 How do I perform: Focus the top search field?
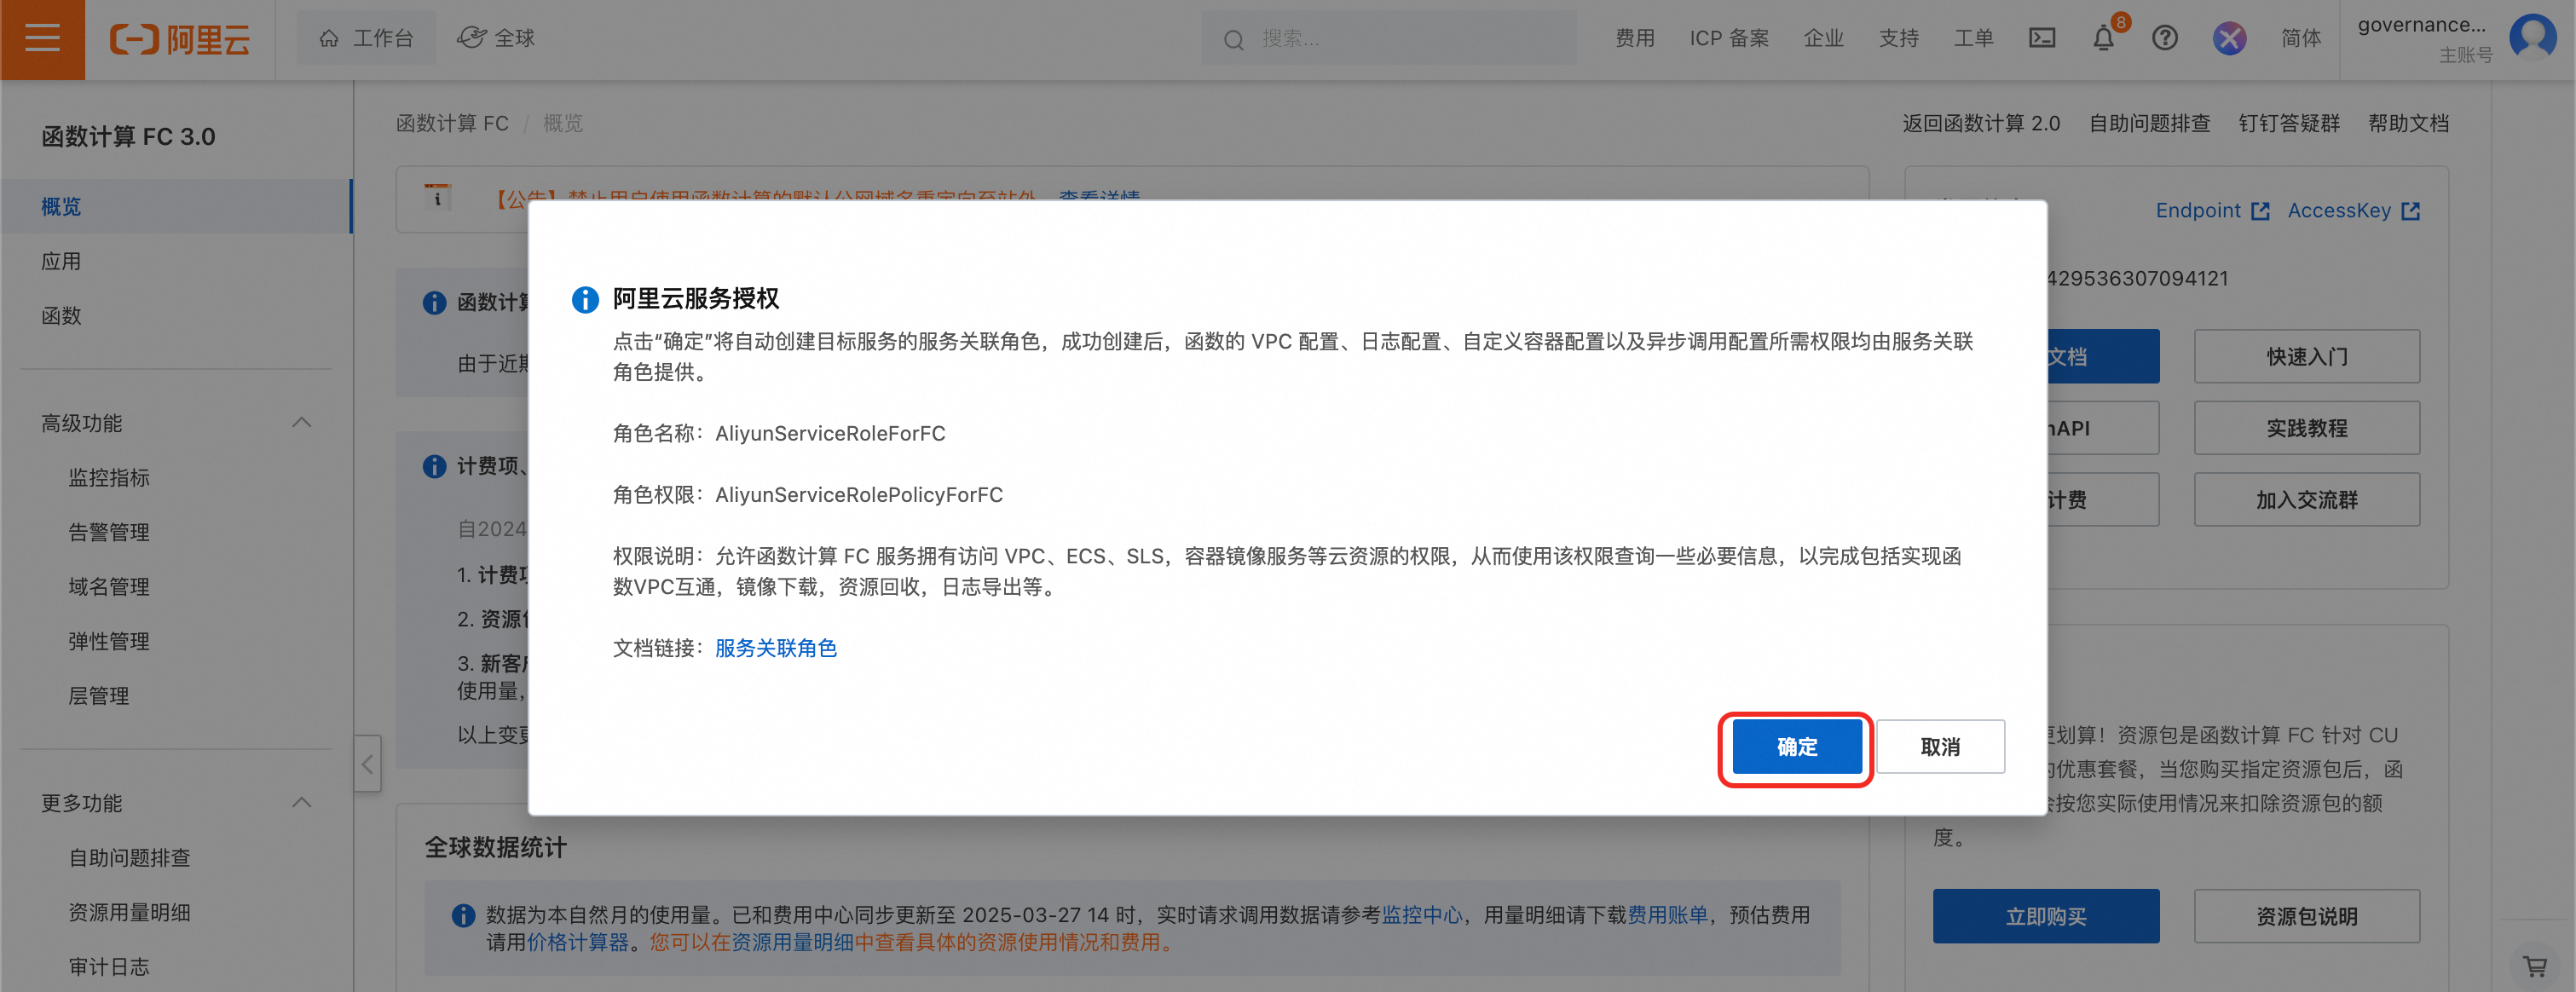[x=1388, y=38]
